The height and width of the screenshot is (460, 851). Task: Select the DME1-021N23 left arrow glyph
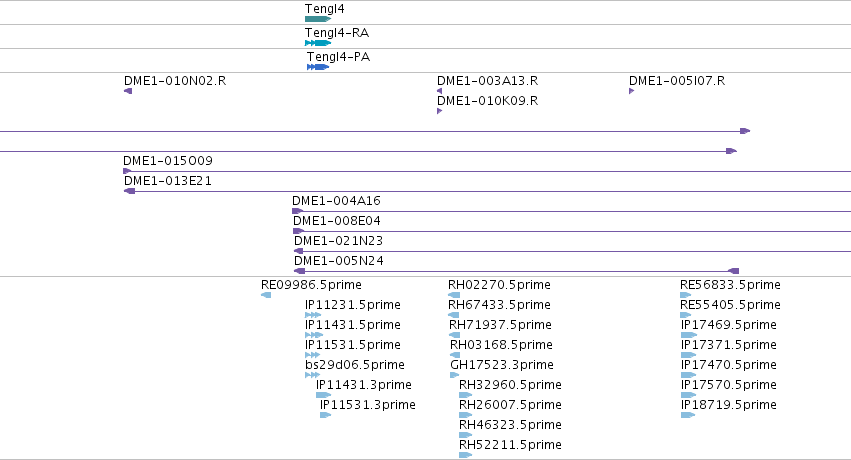[x=299, y=251]
